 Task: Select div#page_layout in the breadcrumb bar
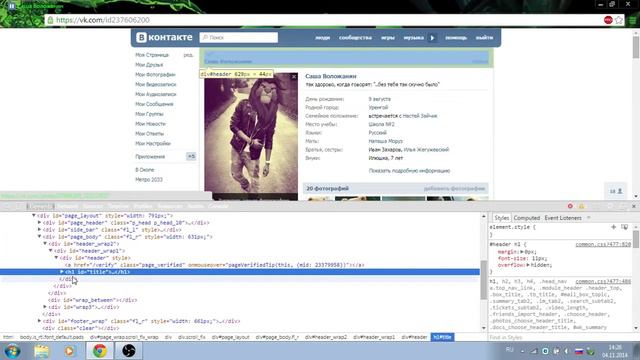pyautogui.click(x=231, y=337)
